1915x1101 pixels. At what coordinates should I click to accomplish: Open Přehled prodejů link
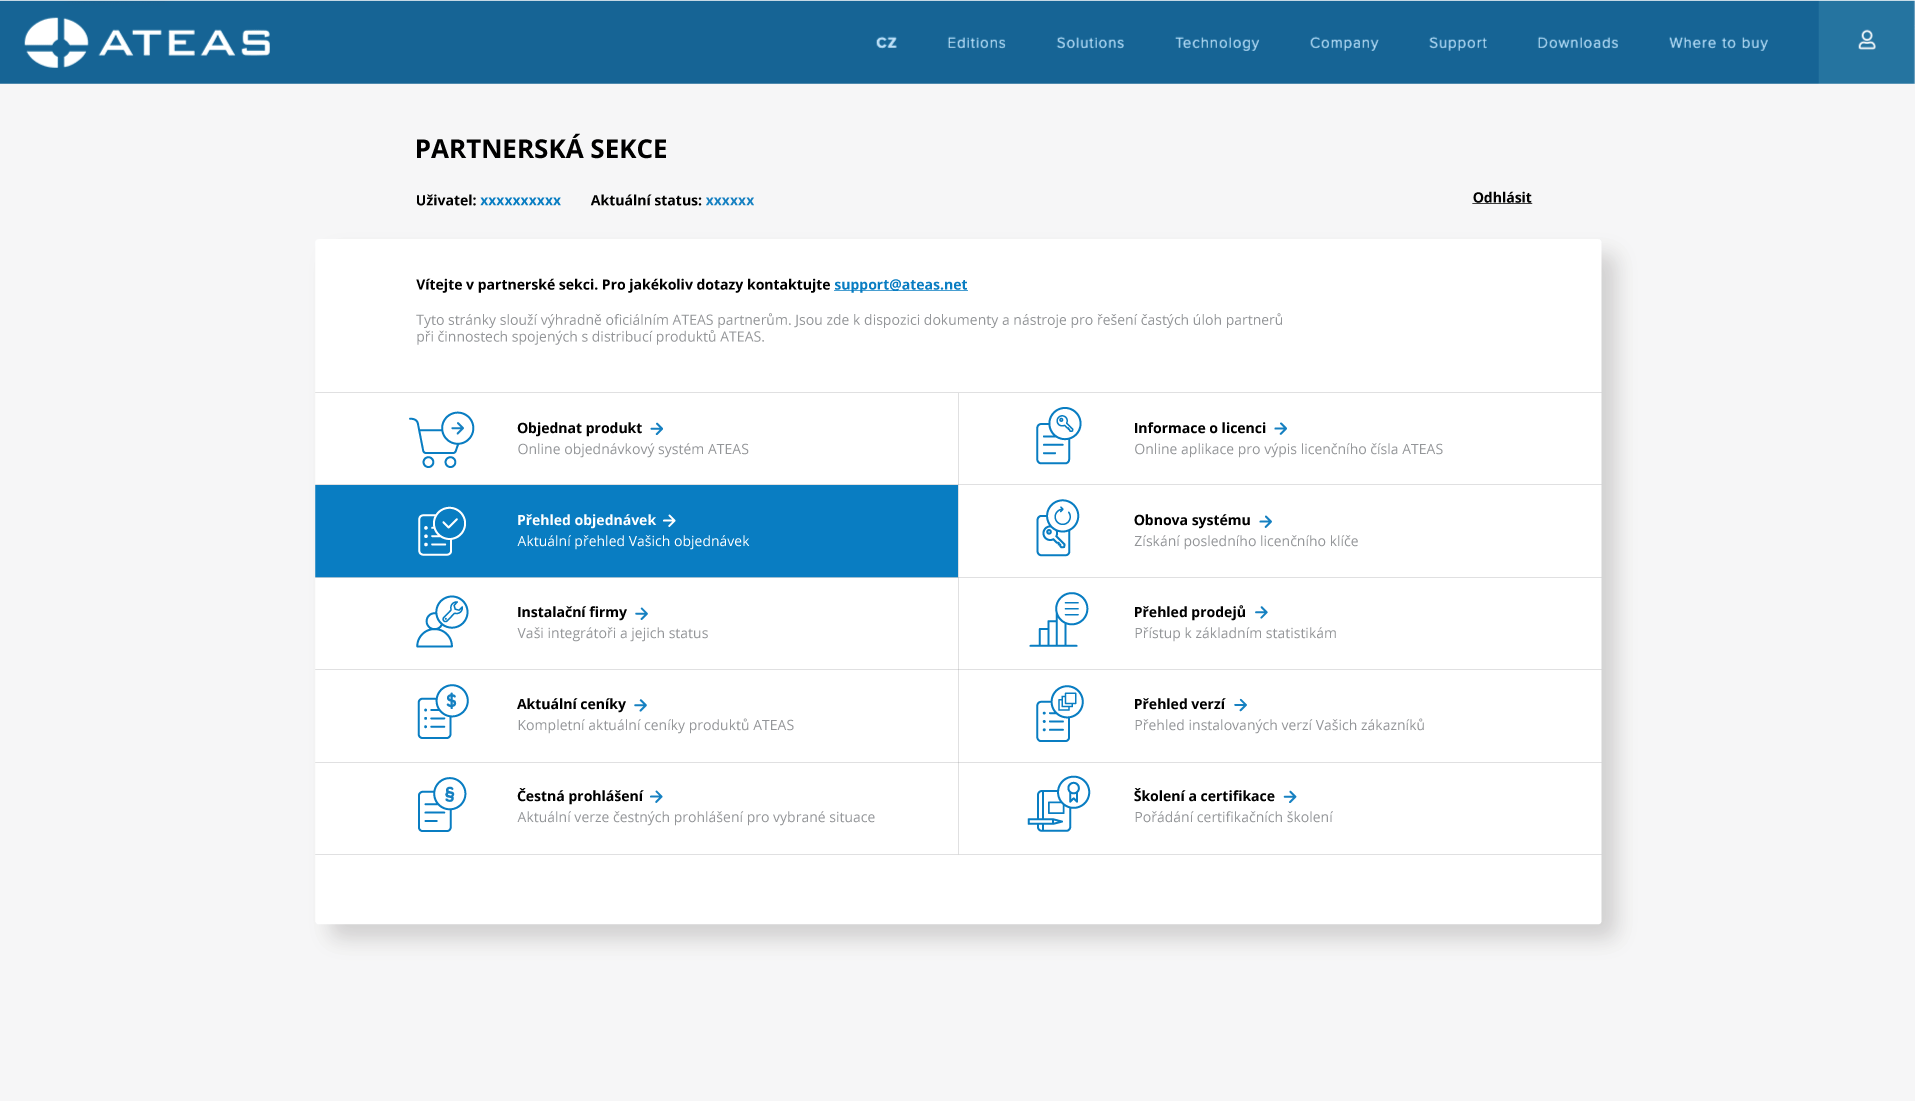[1189, 612]
